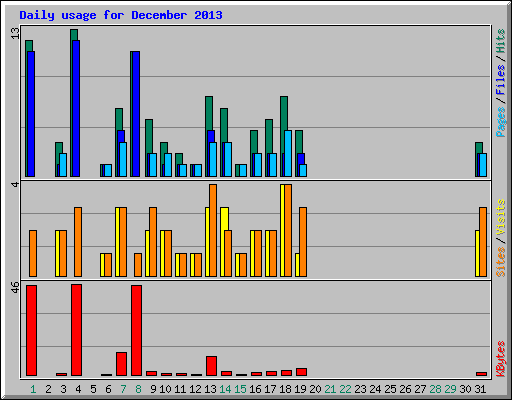Click the red KBytes bar for day 7

(121, 364)
